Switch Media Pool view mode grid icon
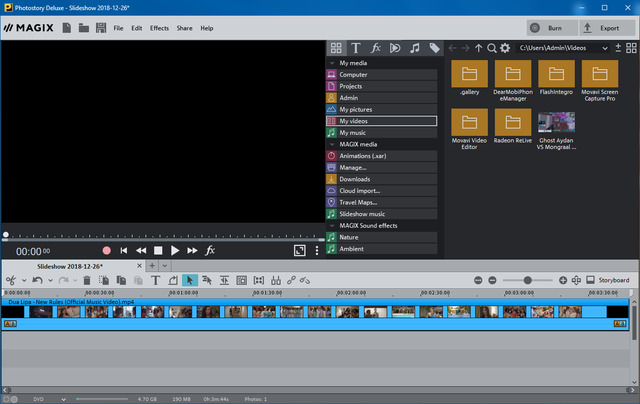The image size is (640, 404). click(x=631, y=48)
